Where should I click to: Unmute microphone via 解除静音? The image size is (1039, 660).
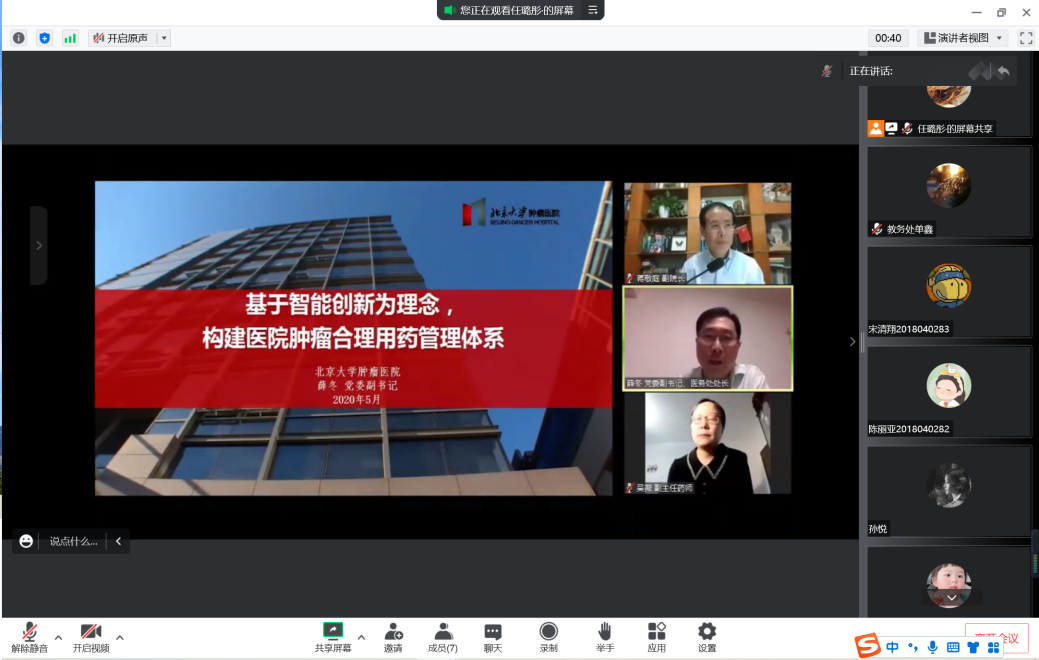coord(30,637)
